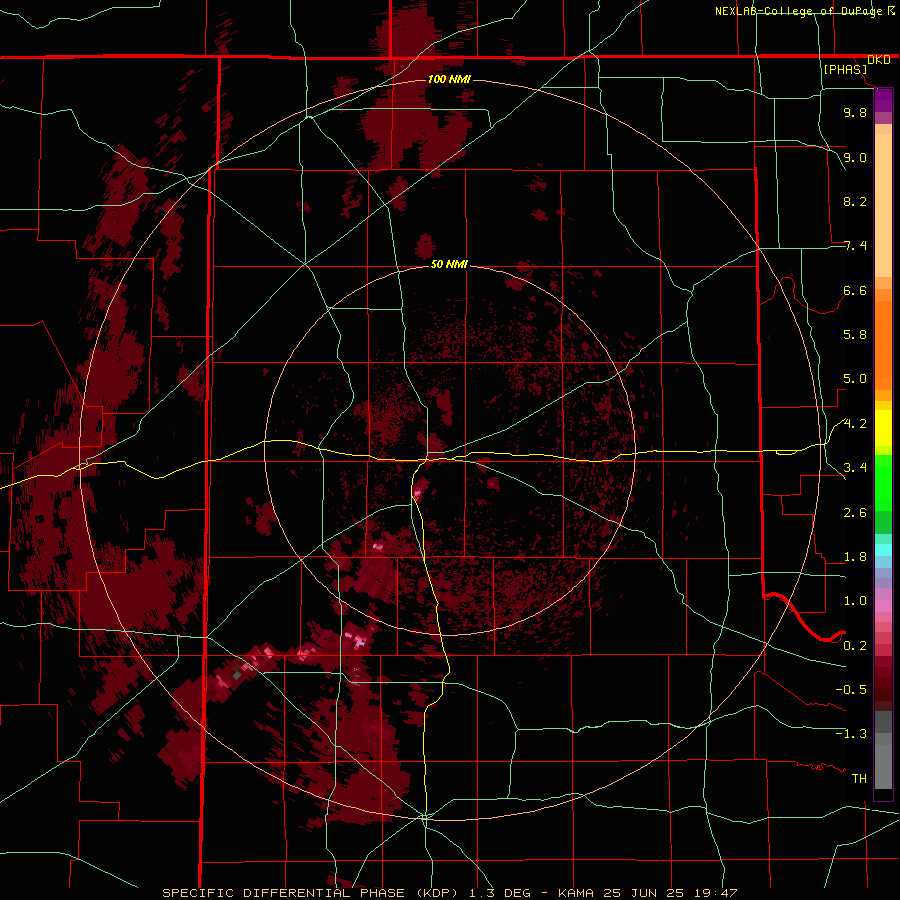900x900 pixels.
Task: Click the 0.2 legend value
Action: click(855, 646)
